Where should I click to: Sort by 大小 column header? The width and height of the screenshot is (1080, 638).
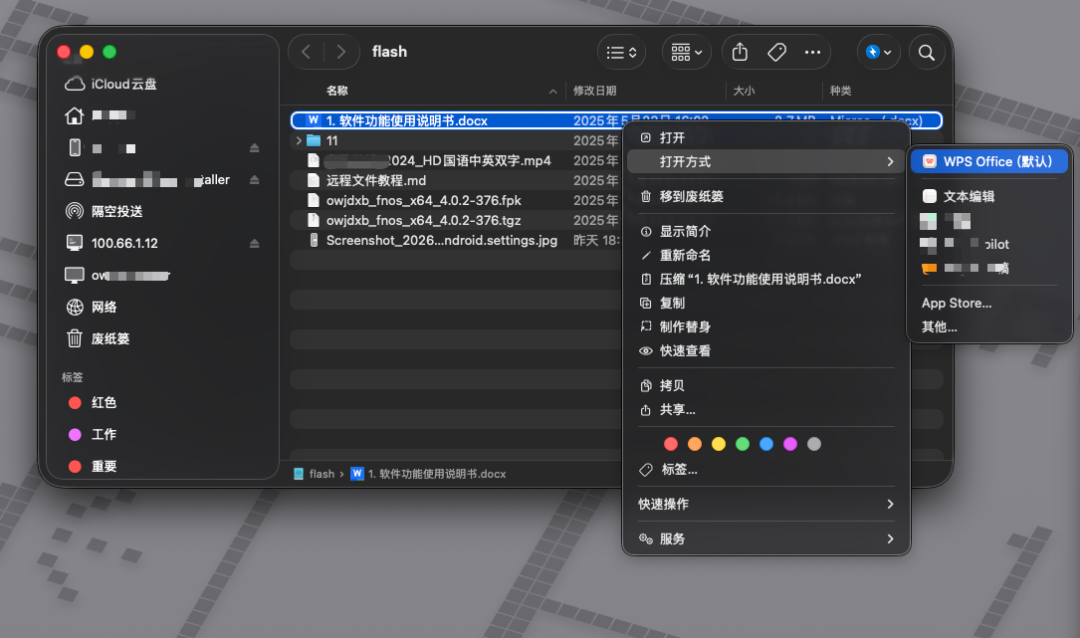(x=744, y=91)
